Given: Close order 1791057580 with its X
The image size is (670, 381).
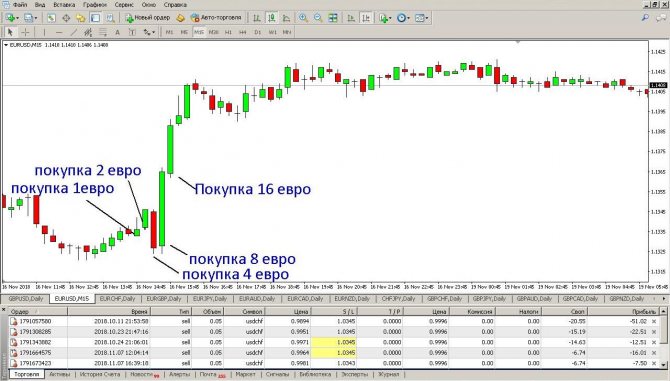Looking at the screenshot, I should pyautogui.click(x=654, y=321).
